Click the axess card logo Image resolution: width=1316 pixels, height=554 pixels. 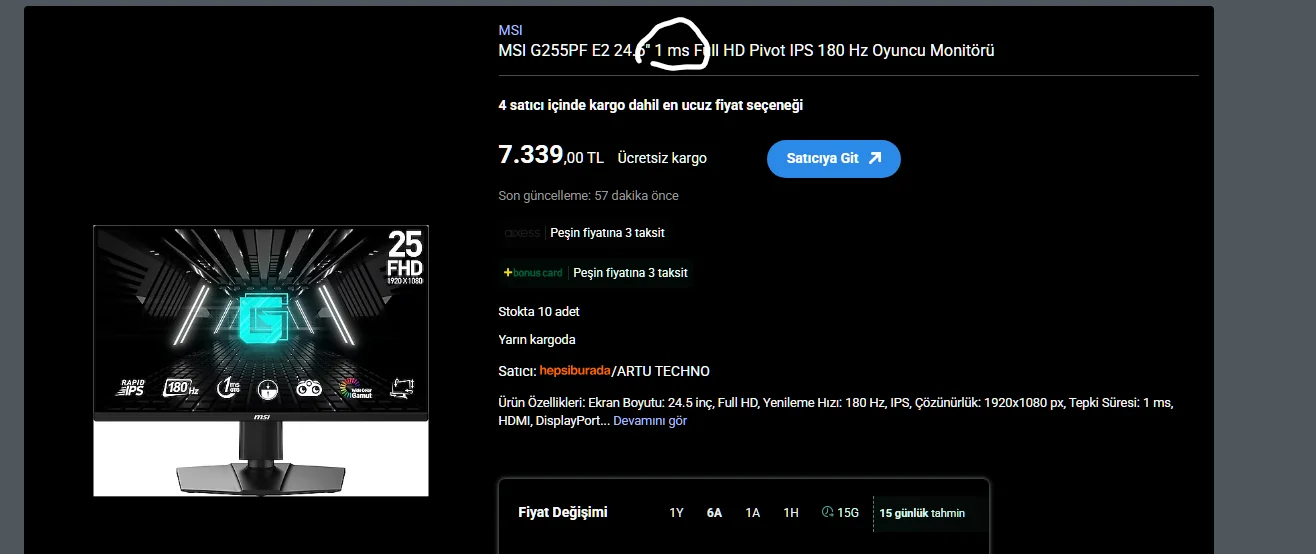tap(522, 233)
